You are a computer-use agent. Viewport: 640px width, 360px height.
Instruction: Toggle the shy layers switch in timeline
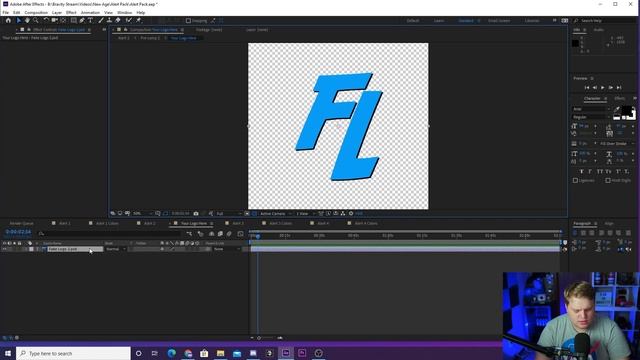(x=211, y=234)
